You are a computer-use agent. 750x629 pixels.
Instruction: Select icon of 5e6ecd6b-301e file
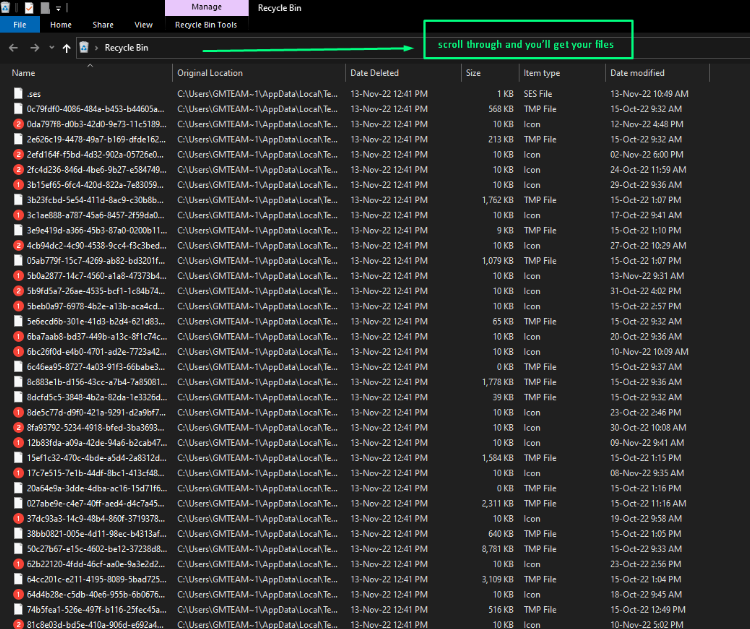pos(18,321)
